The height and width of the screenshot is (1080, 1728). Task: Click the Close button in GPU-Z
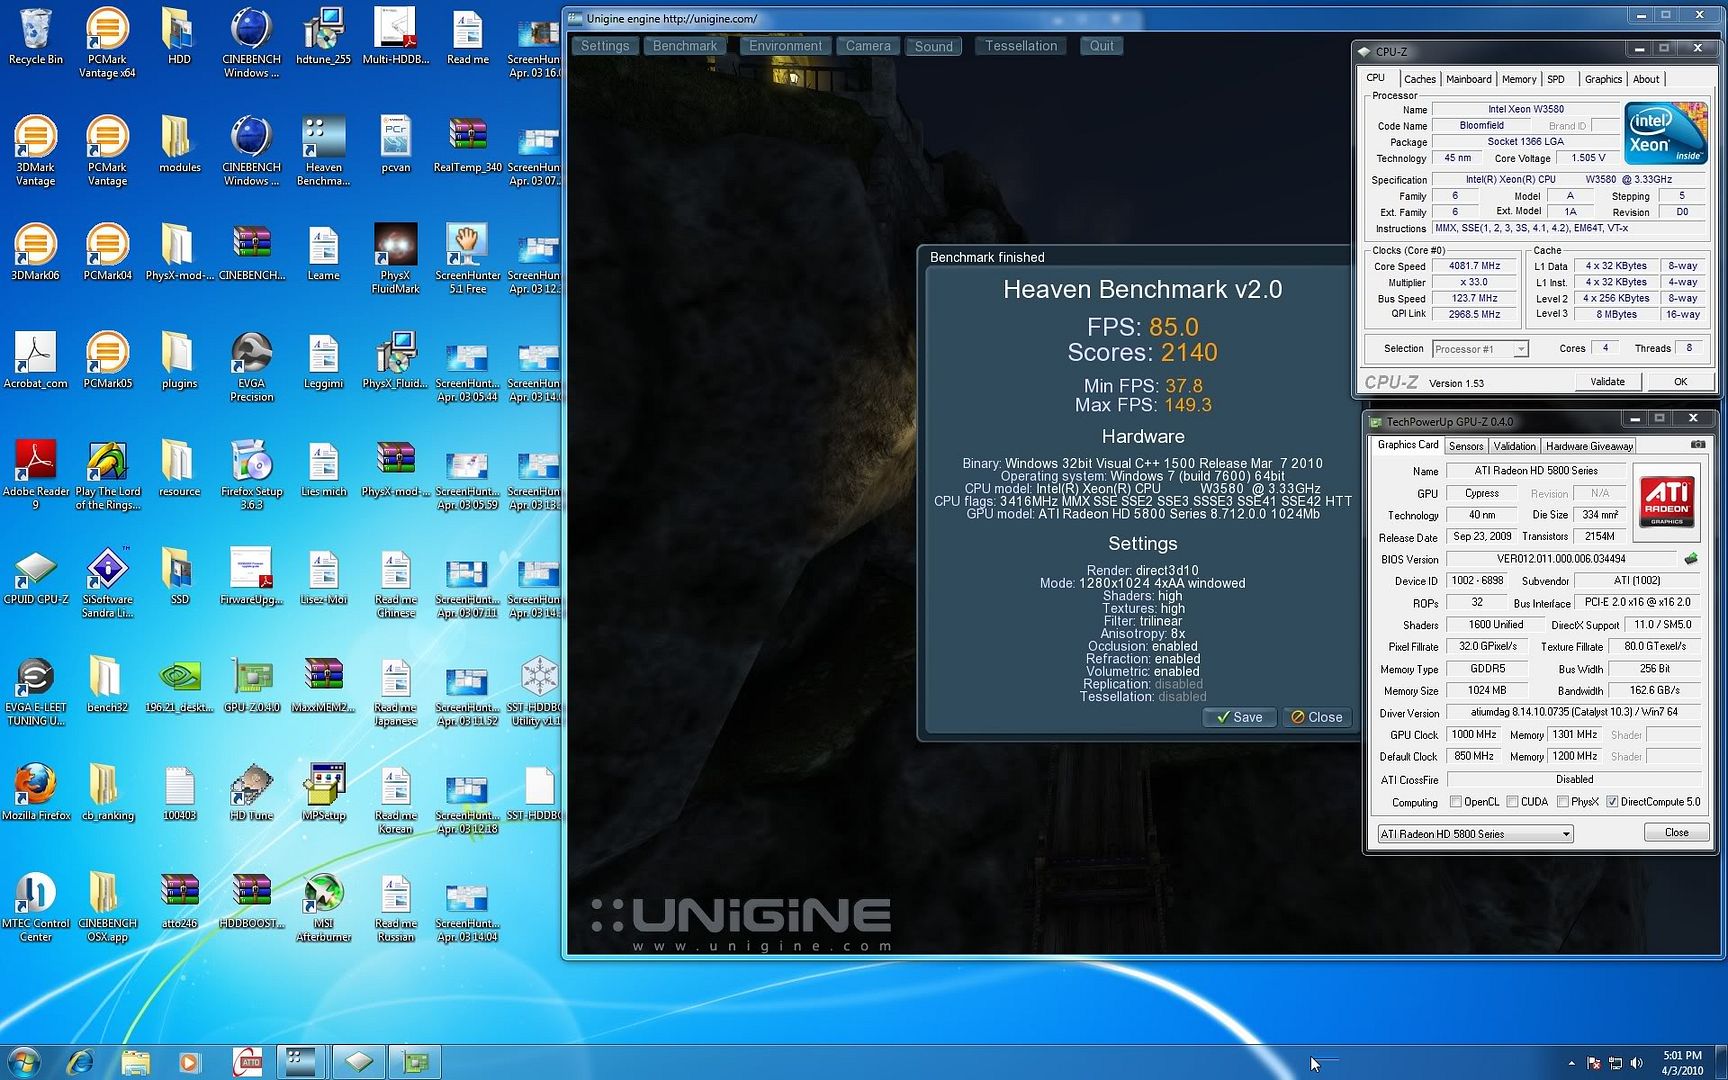1676,832
